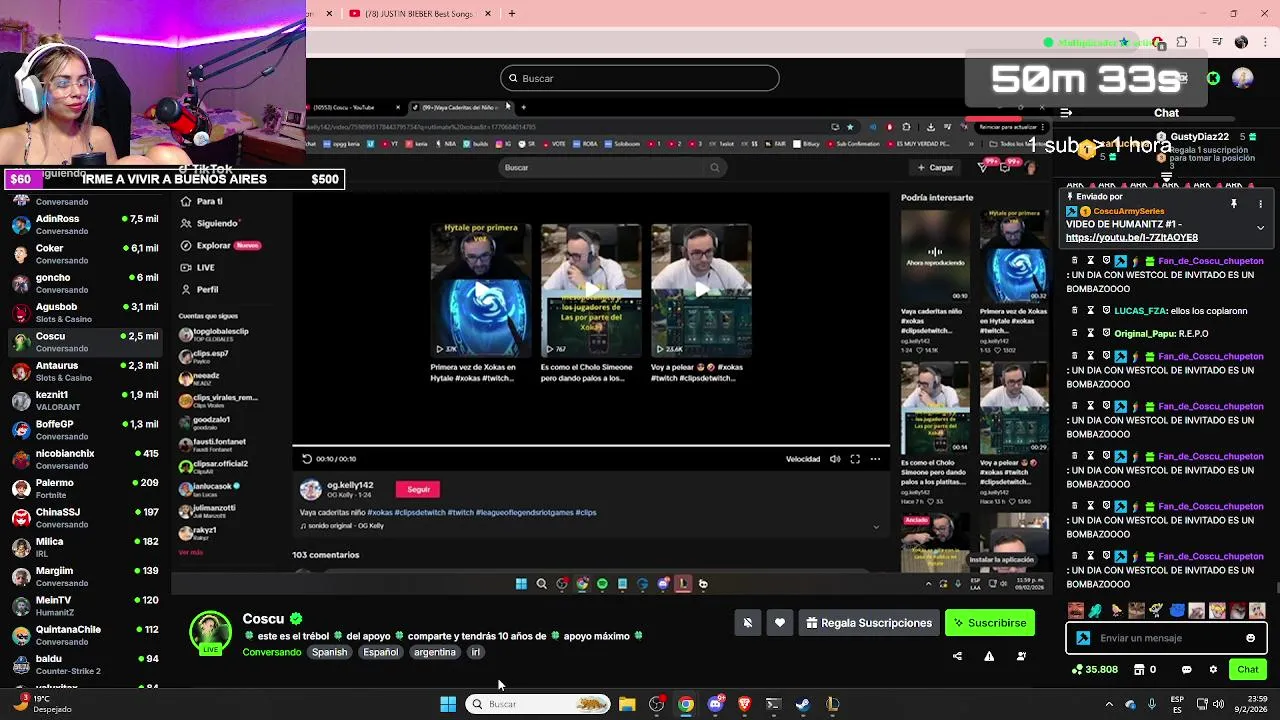Open the browser extensions puzzle icon
This screenshot has height=720, width=1280.
pos(1182,42)
